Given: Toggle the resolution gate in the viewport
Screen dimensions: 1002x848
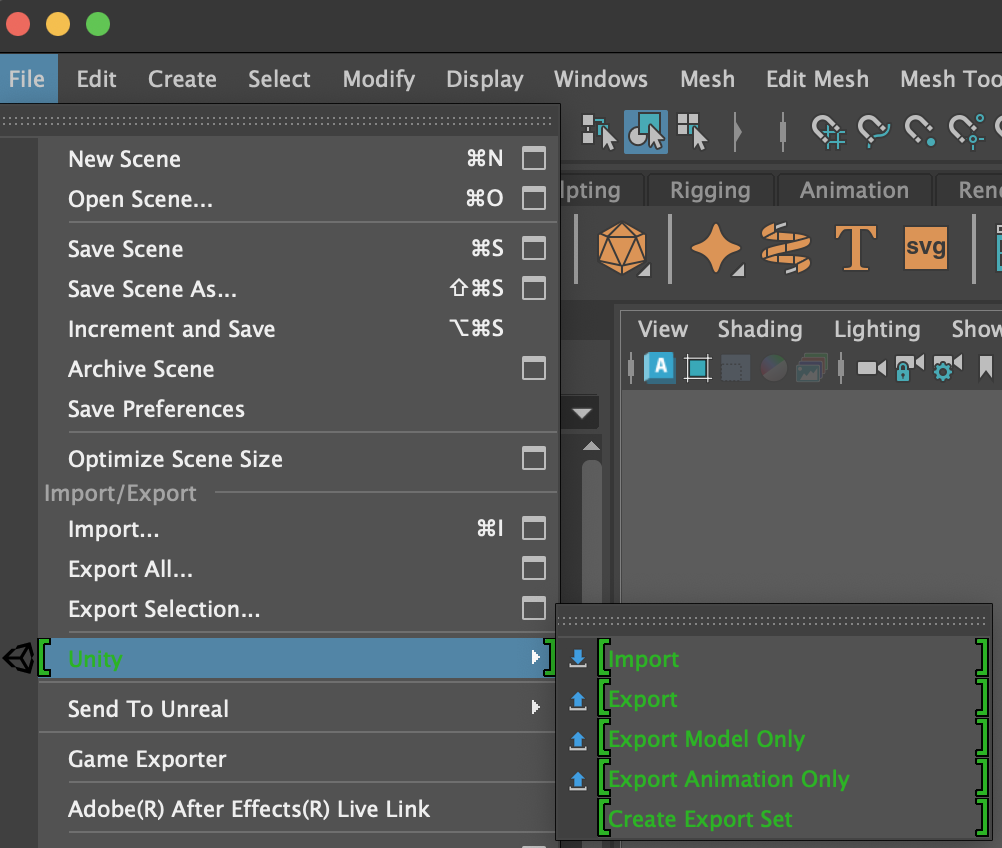Looking at the screenshot, I should [x=697, y=368].
